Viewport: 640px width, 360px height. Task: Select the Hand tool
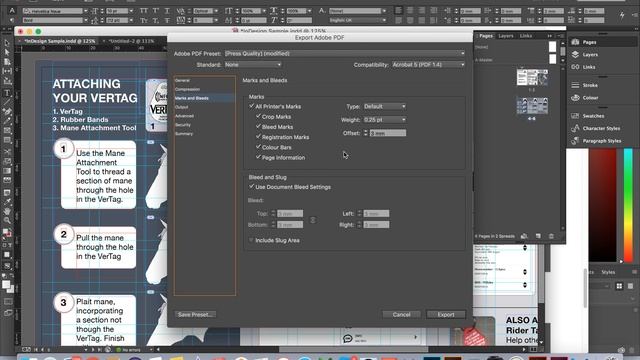coord(7,211)
